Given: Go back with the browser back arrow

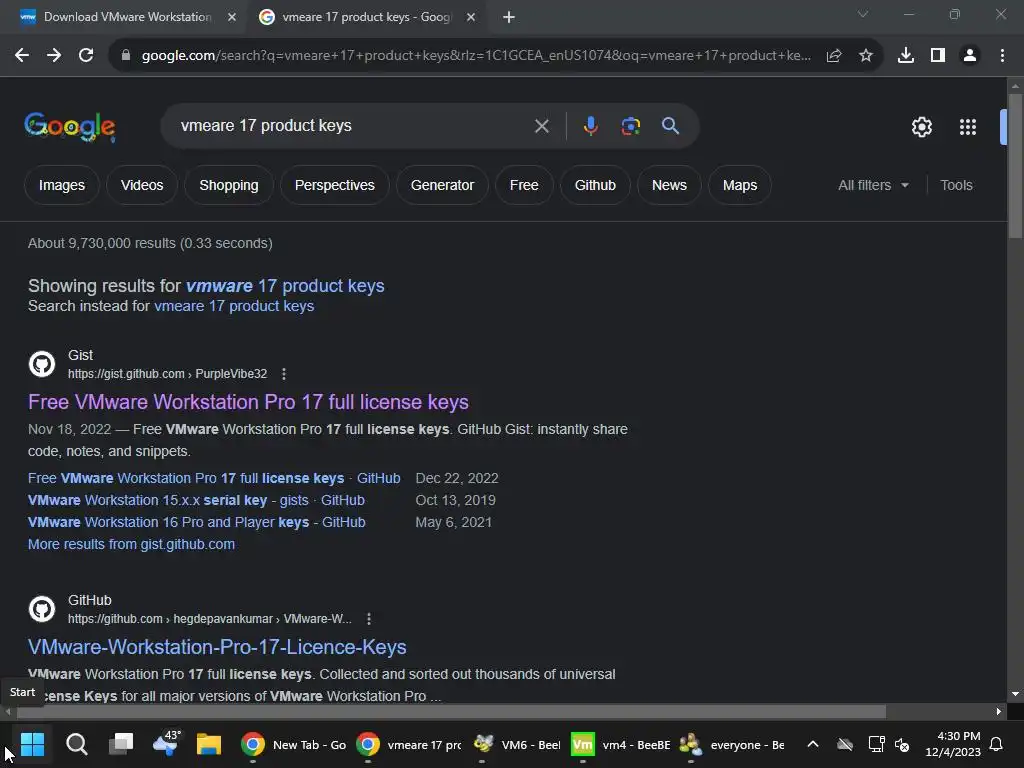Looking at the screenshot, I should pyautogui.click(x=22, y=56).
